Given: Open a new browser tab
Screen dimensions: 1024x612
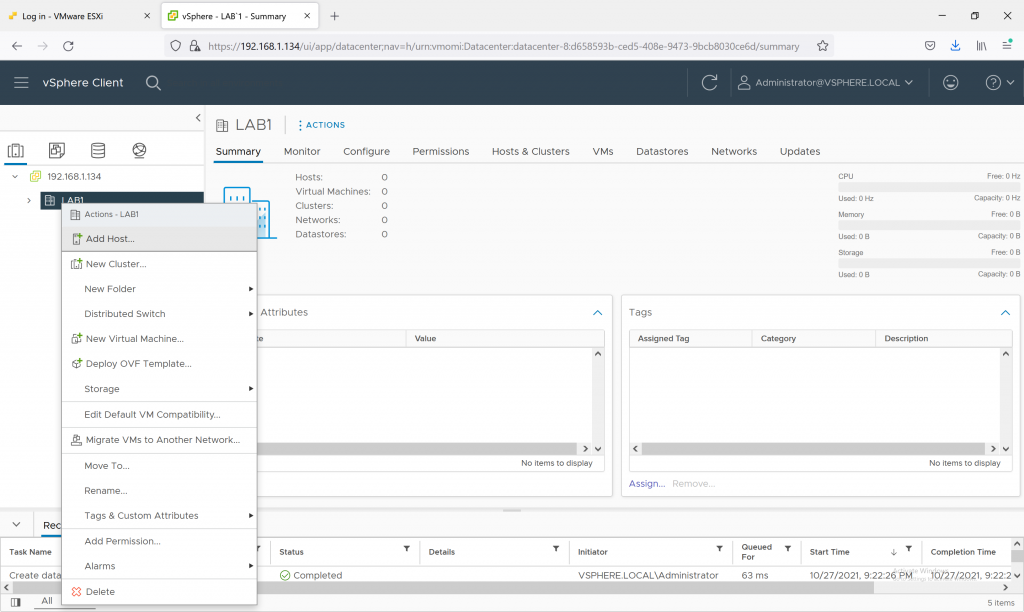Looking at the screenshot, I should click(x=334, y=16).
